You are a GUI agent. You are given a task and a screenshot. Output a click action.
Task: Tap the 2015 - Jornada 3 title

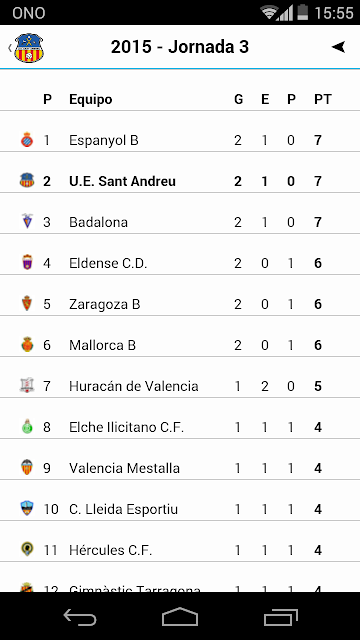tap(180, 47)
